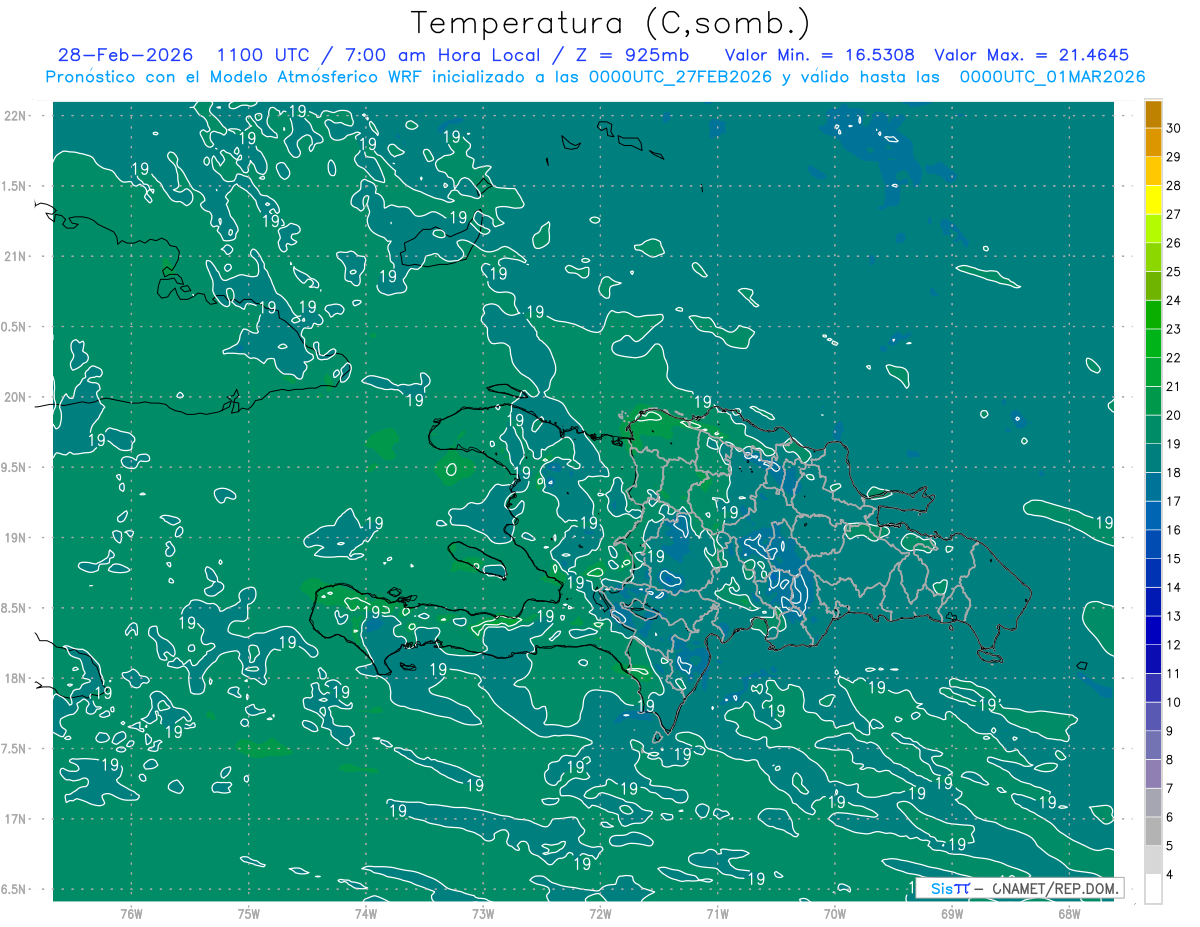The height and width of the screenshot is (927, 1200).
Task: Click the title 'Temperatura (C,somb.)'
Action: (611, 23)
